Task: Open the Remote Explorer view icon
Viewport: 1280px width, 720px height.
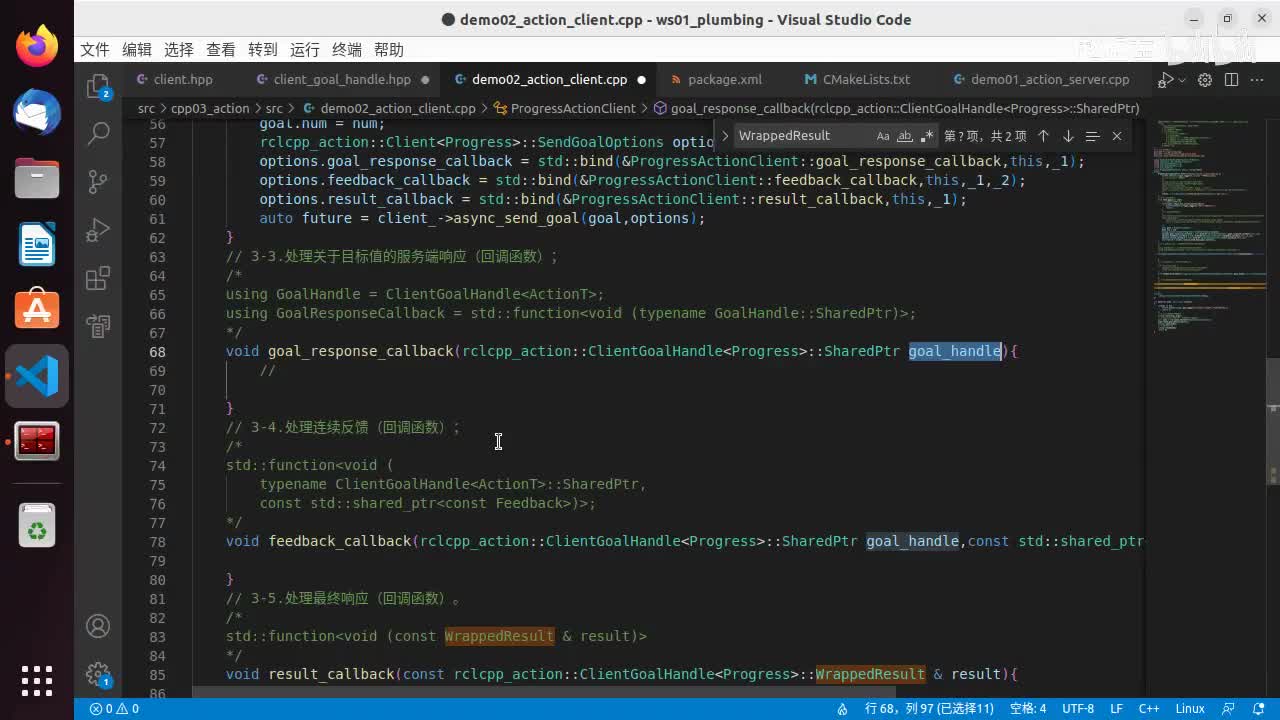Action: click(x=98, y=326)
